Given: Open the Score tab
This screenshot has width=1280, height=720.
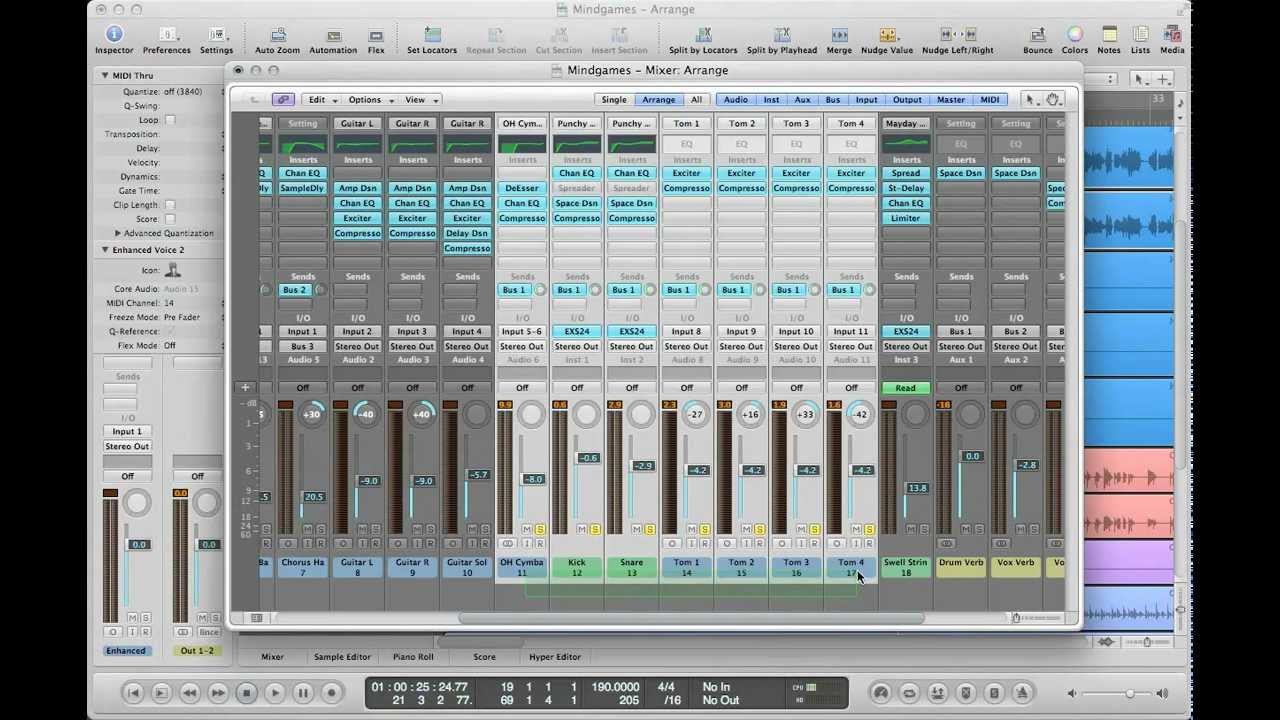Looking at the screenshot, I should [x=484, y=657].
